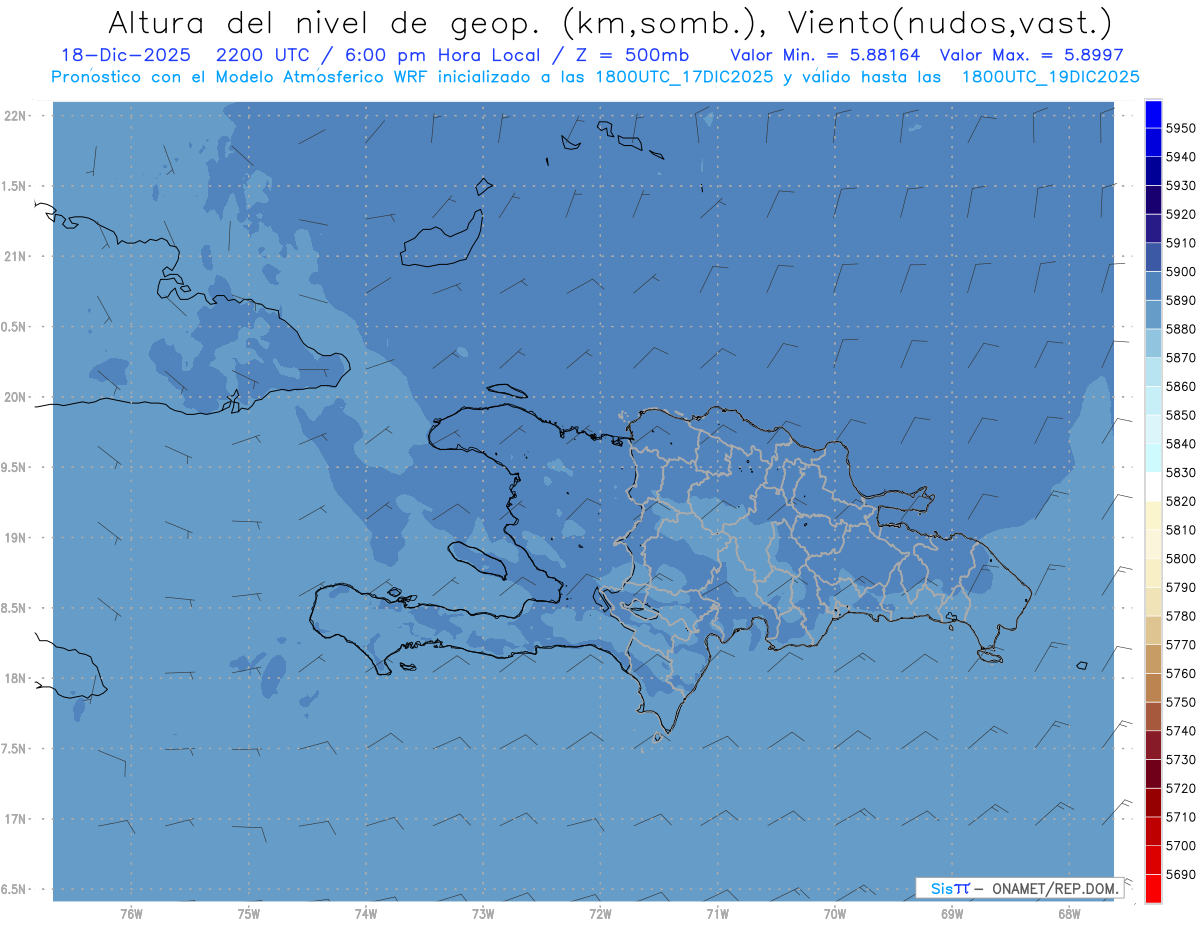Click the '5800' color bar label
The height and width of the screenshot is (927, 1200).
1180,558
